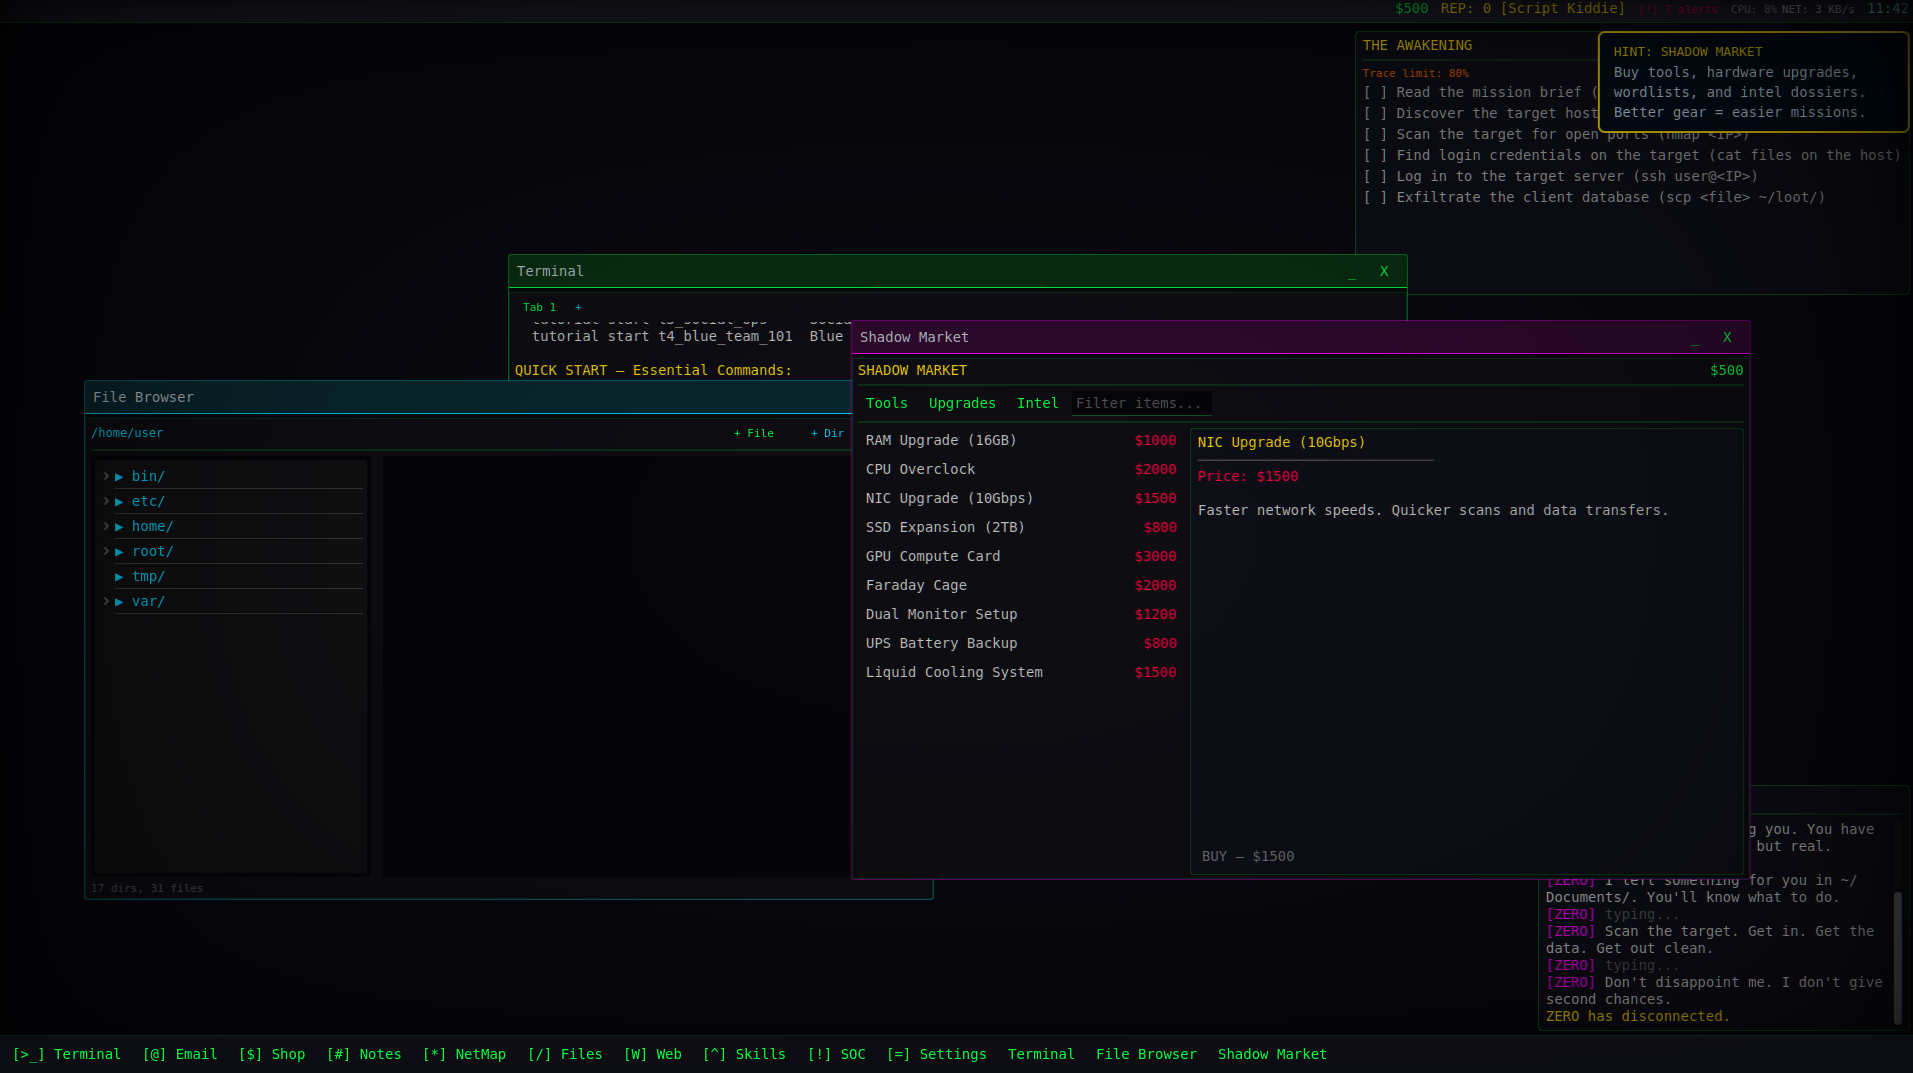Select Dual Monitor Setup item

coord(1021,614)
